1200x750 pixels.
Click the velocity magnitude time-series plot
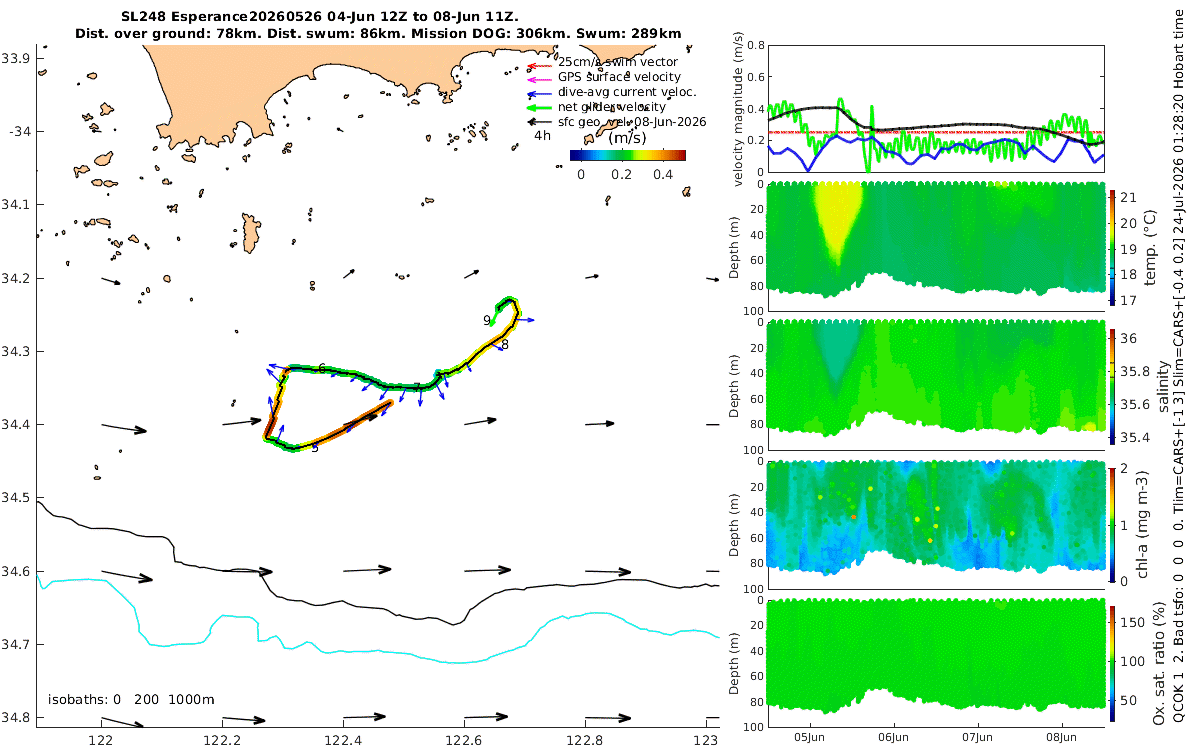(936, 108)
